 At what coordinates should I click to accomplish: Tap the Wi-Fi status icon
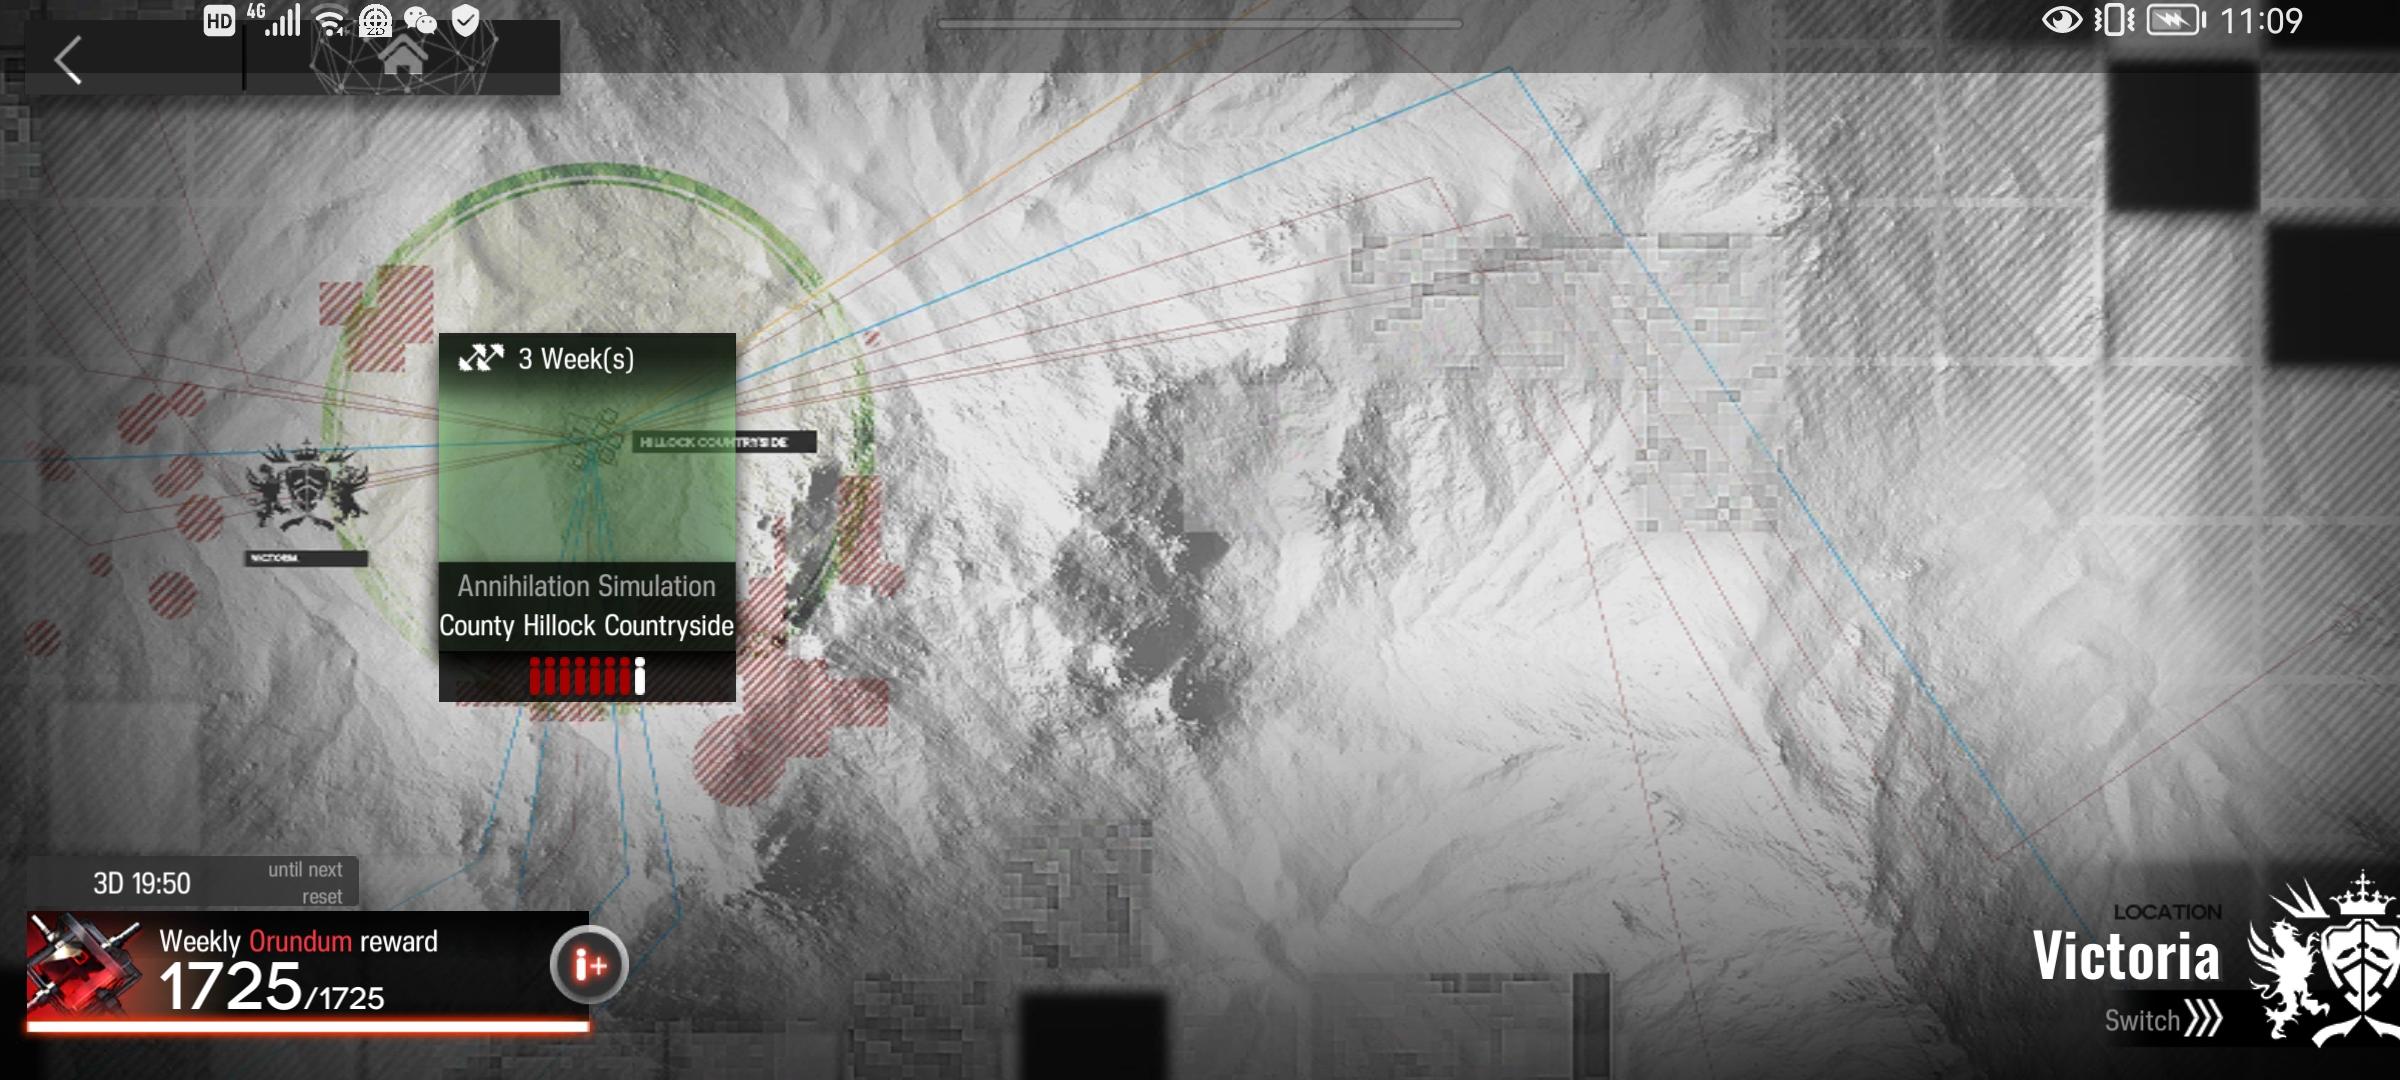click(329, 21)
